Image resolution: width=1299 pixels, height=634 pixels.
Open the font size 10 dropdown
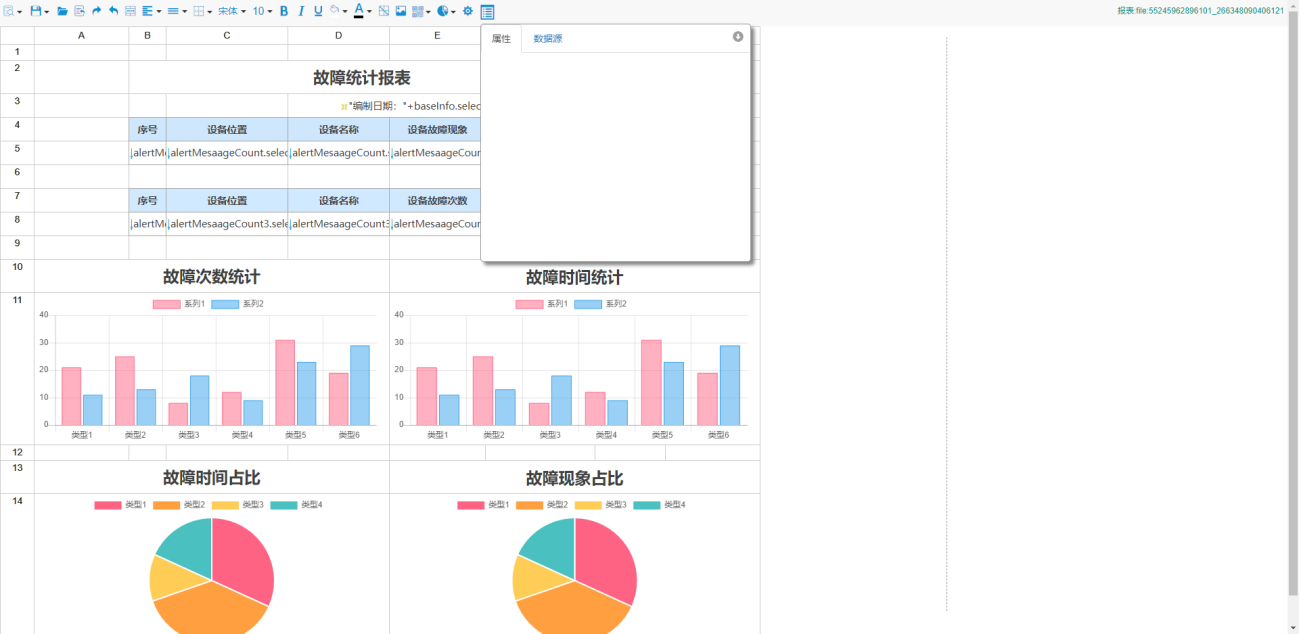coord(261,11)
